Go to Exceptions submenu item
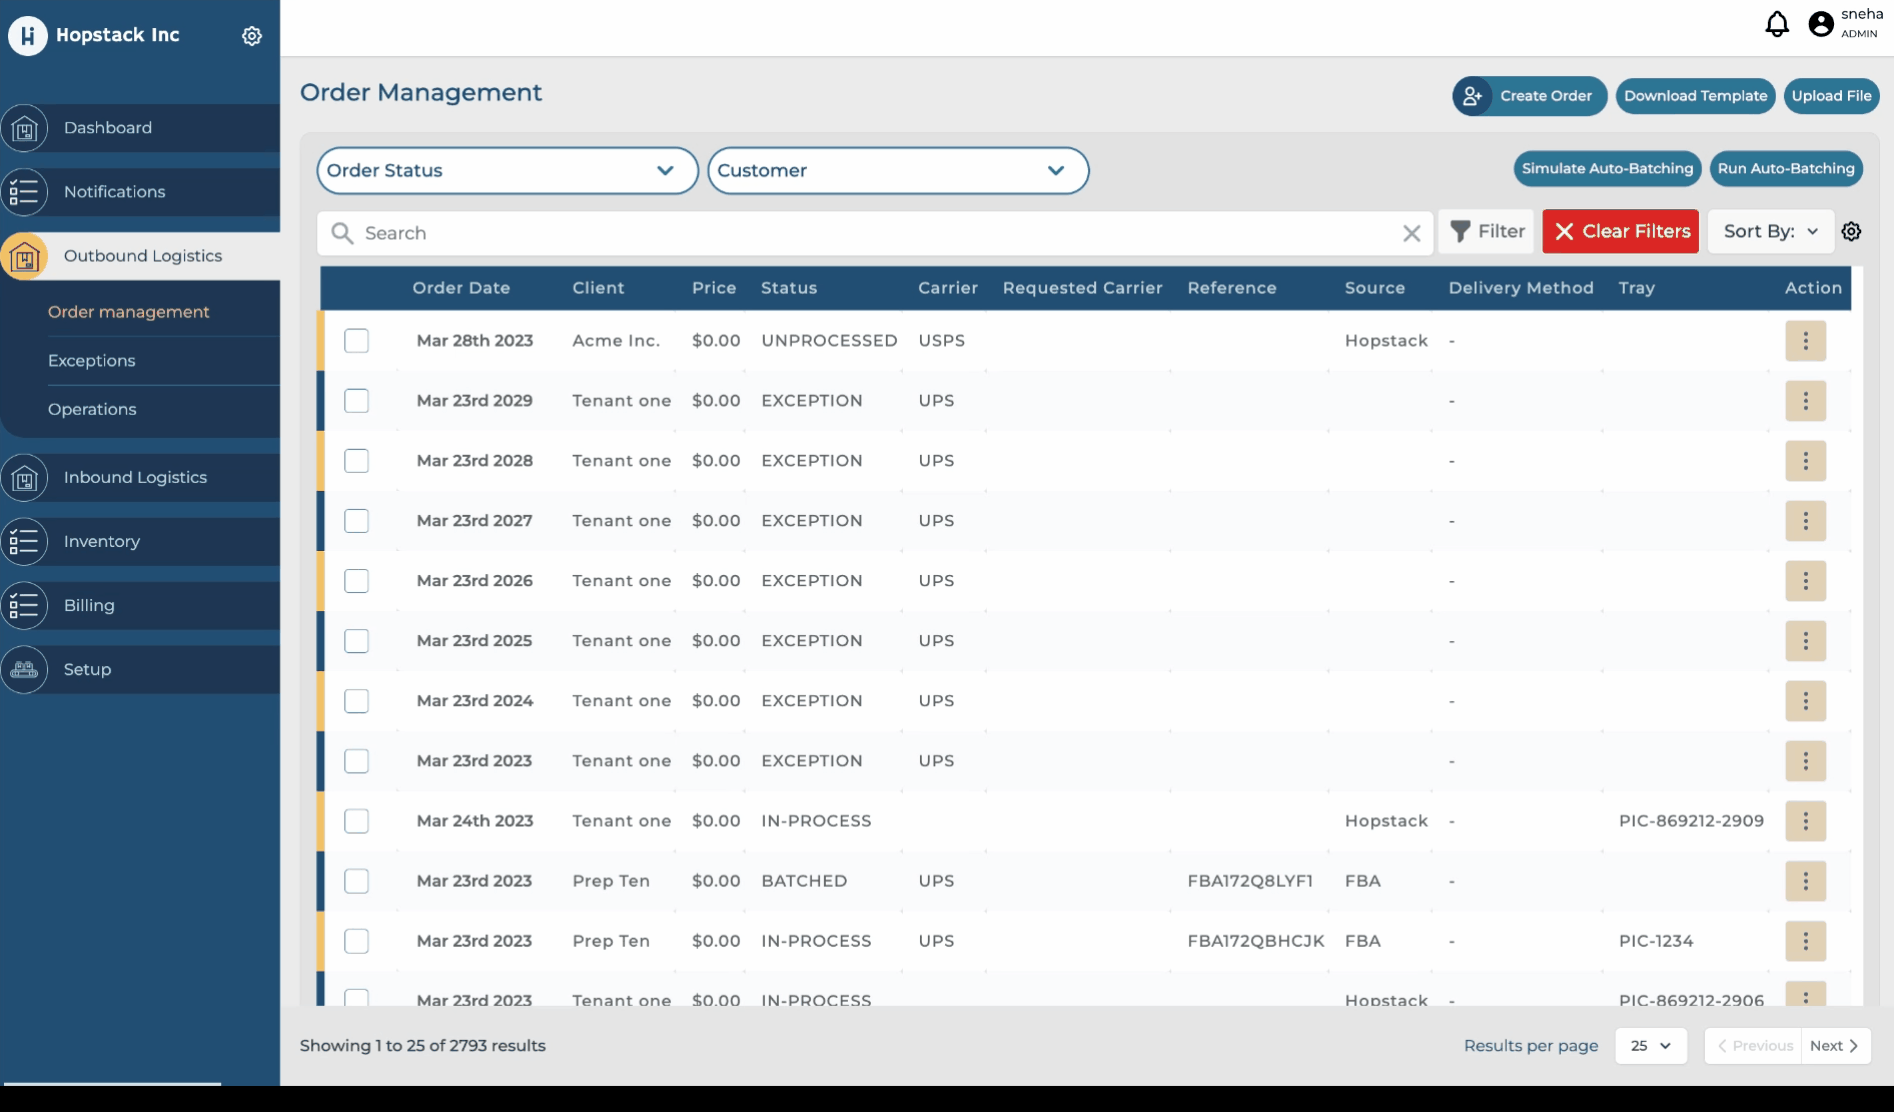The image size is (1894, 1112). 92,361
